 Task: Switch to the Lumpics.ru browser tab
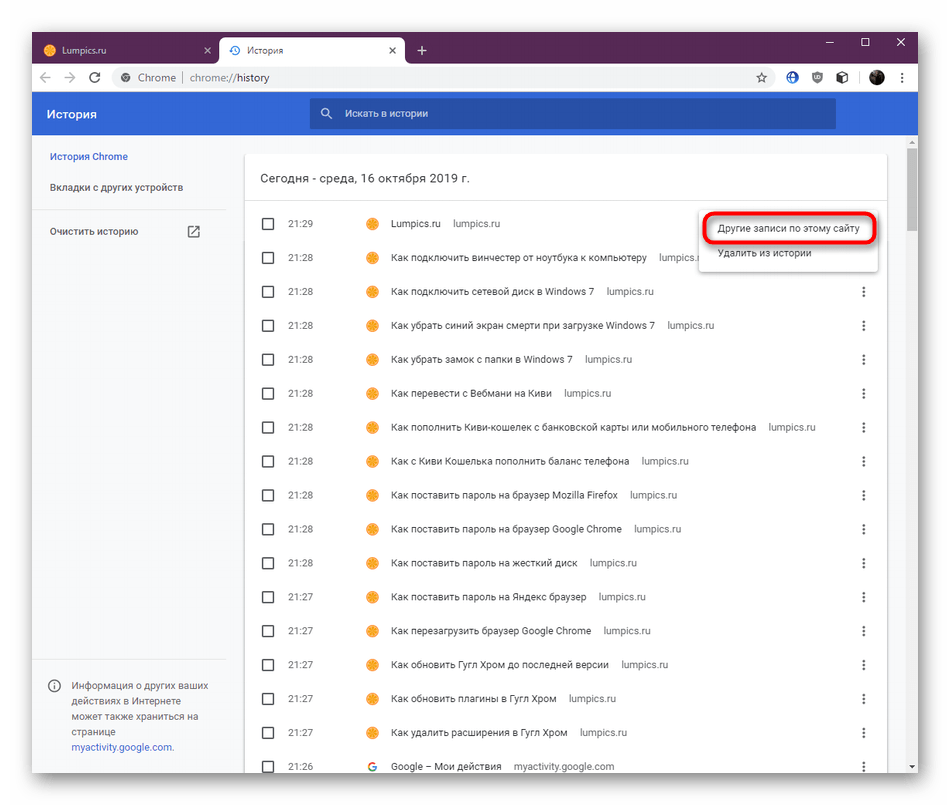[x=127, y=50]
